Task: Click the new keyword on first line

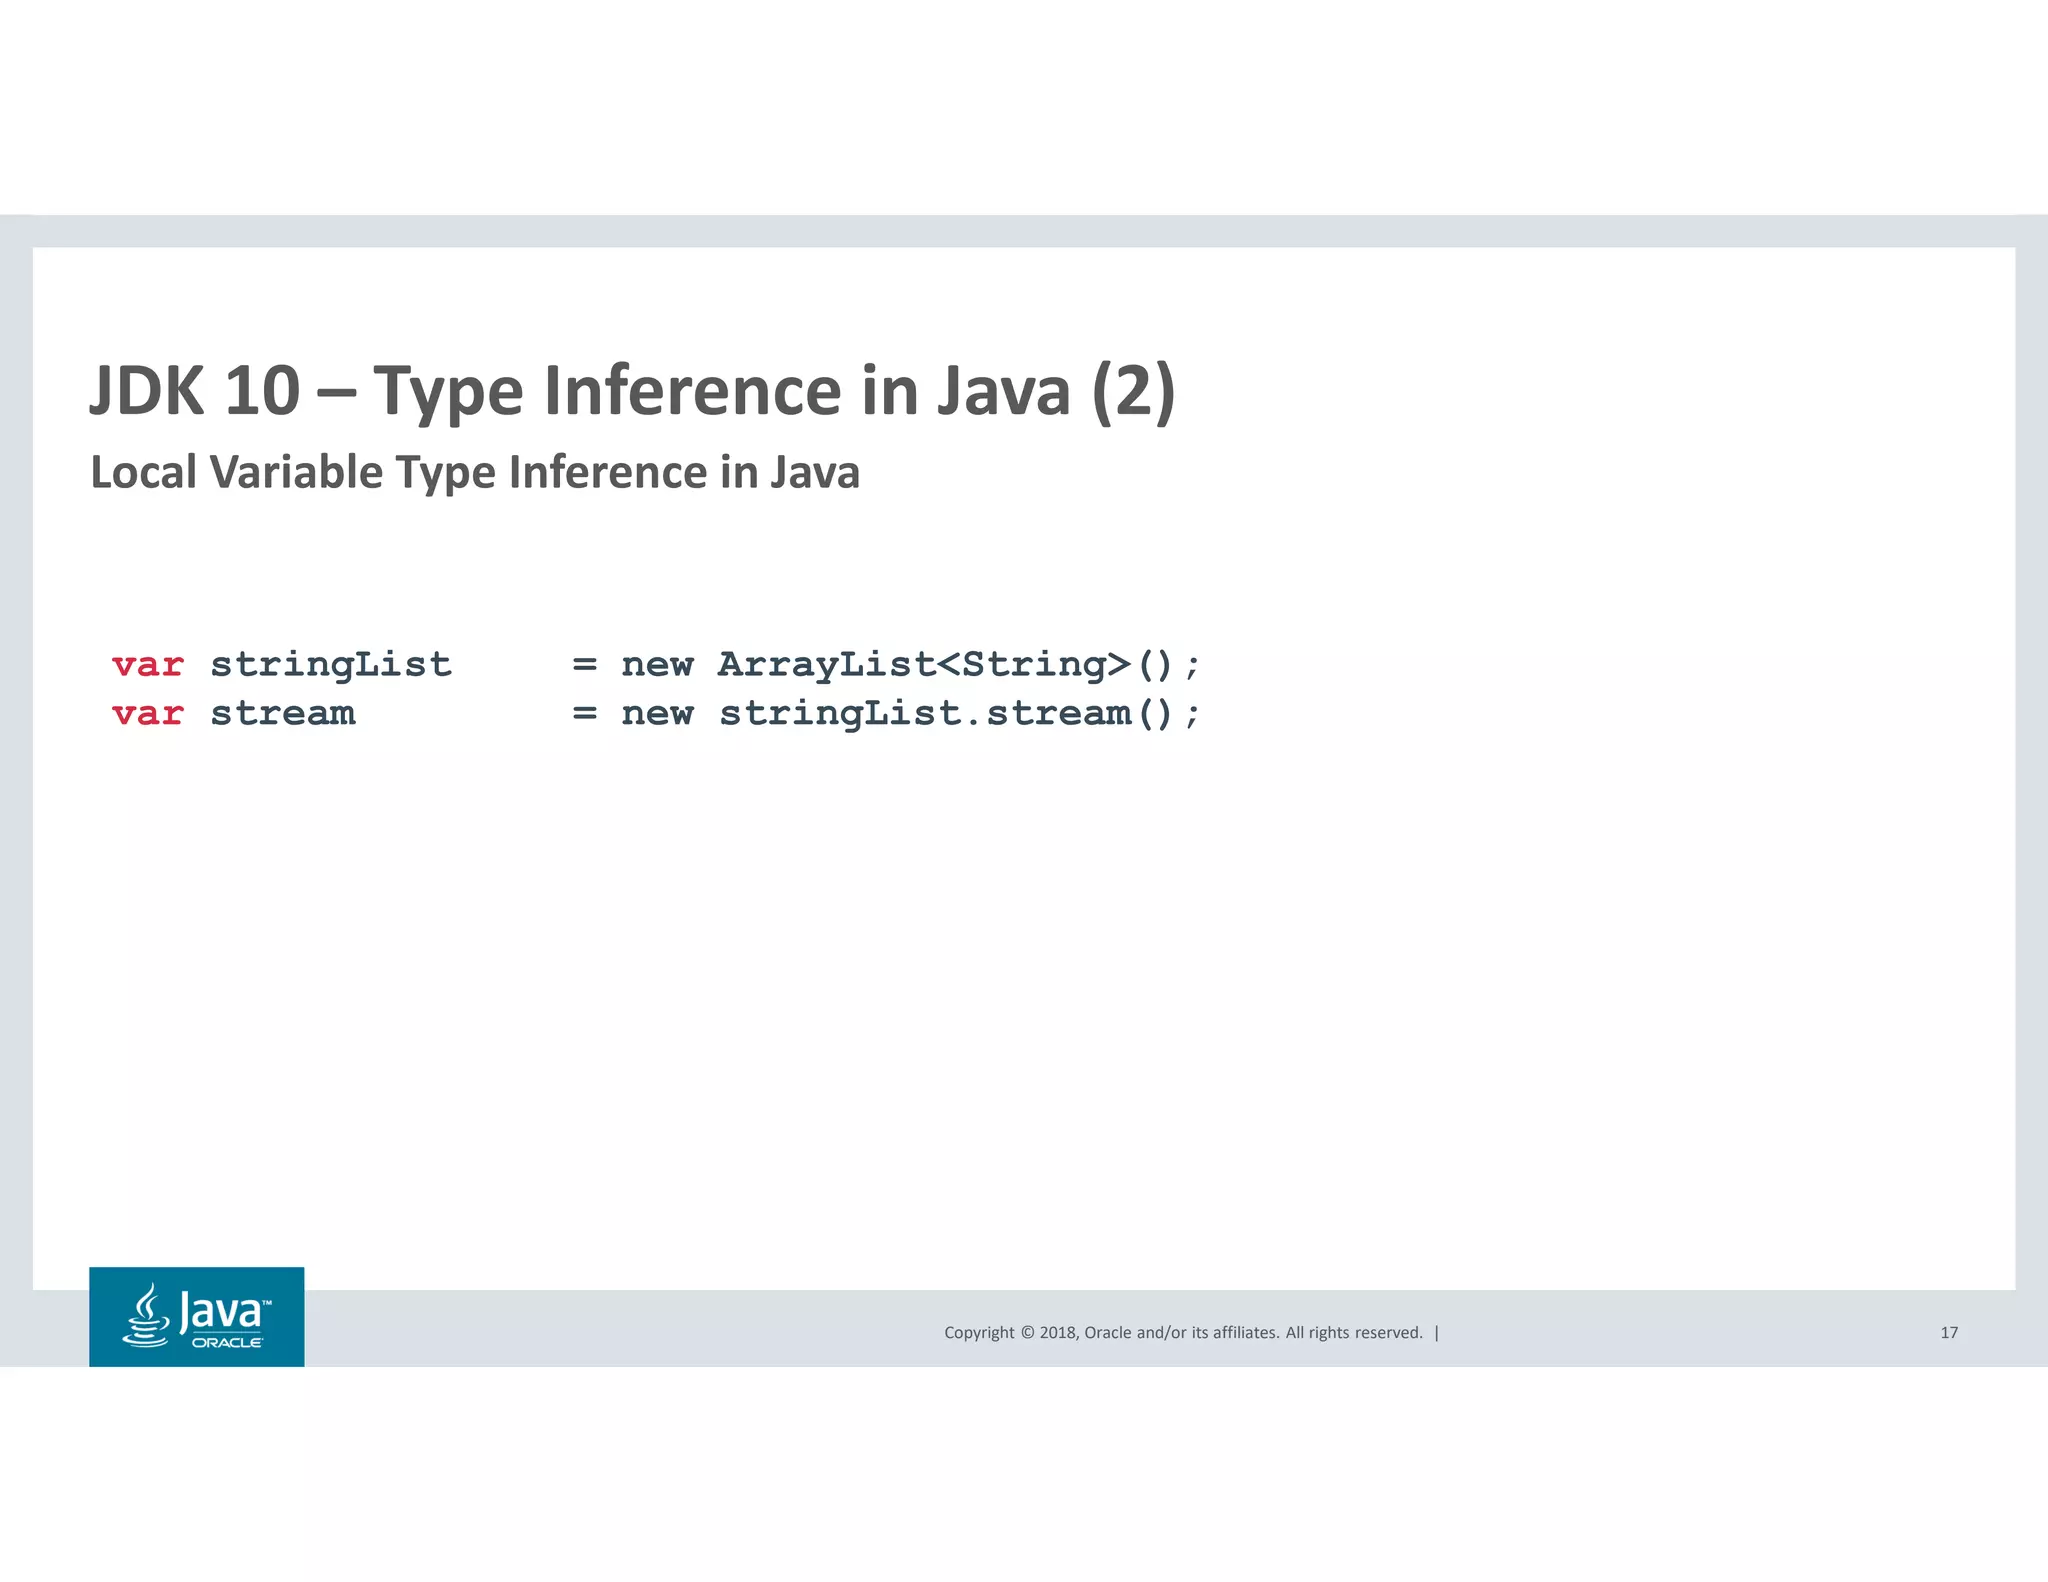Action: (x=657, y=665)
